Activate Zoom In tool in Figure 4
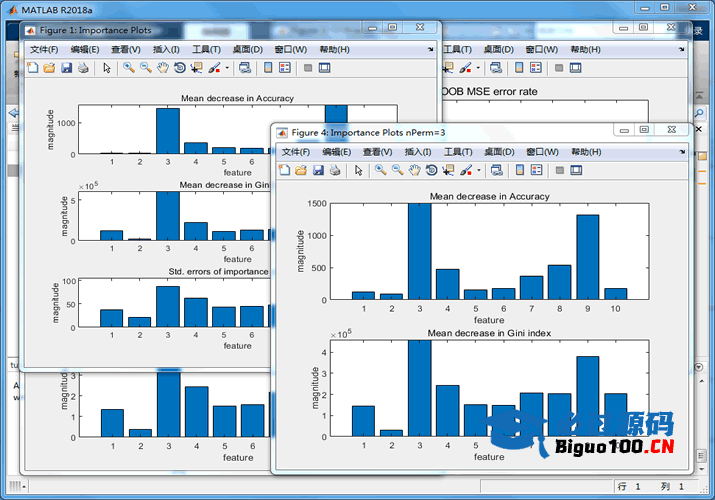715x500 pixels. coord(380,170)
